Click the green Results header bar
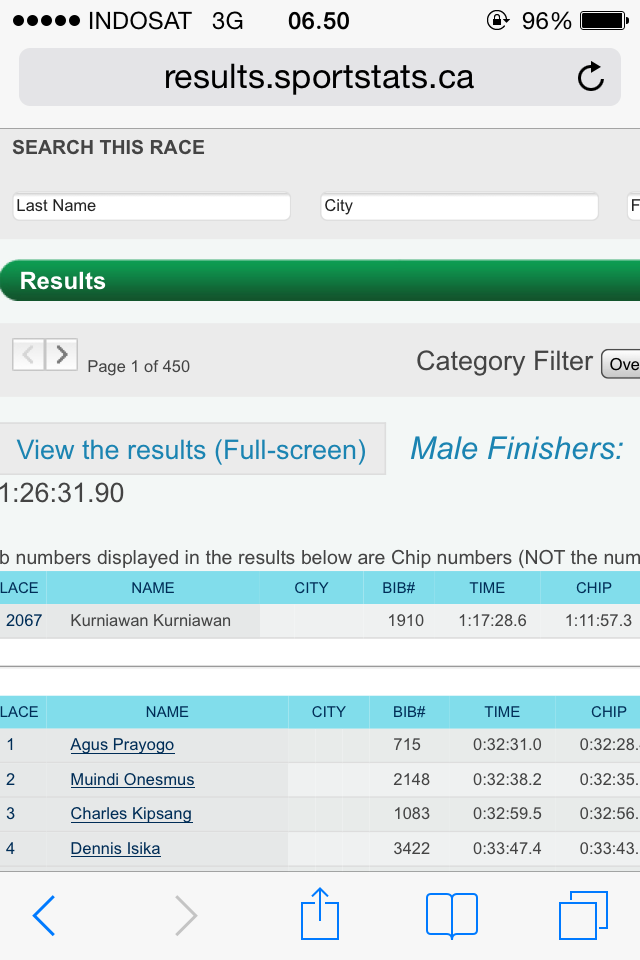640x960 pixels. click(320, 280)
